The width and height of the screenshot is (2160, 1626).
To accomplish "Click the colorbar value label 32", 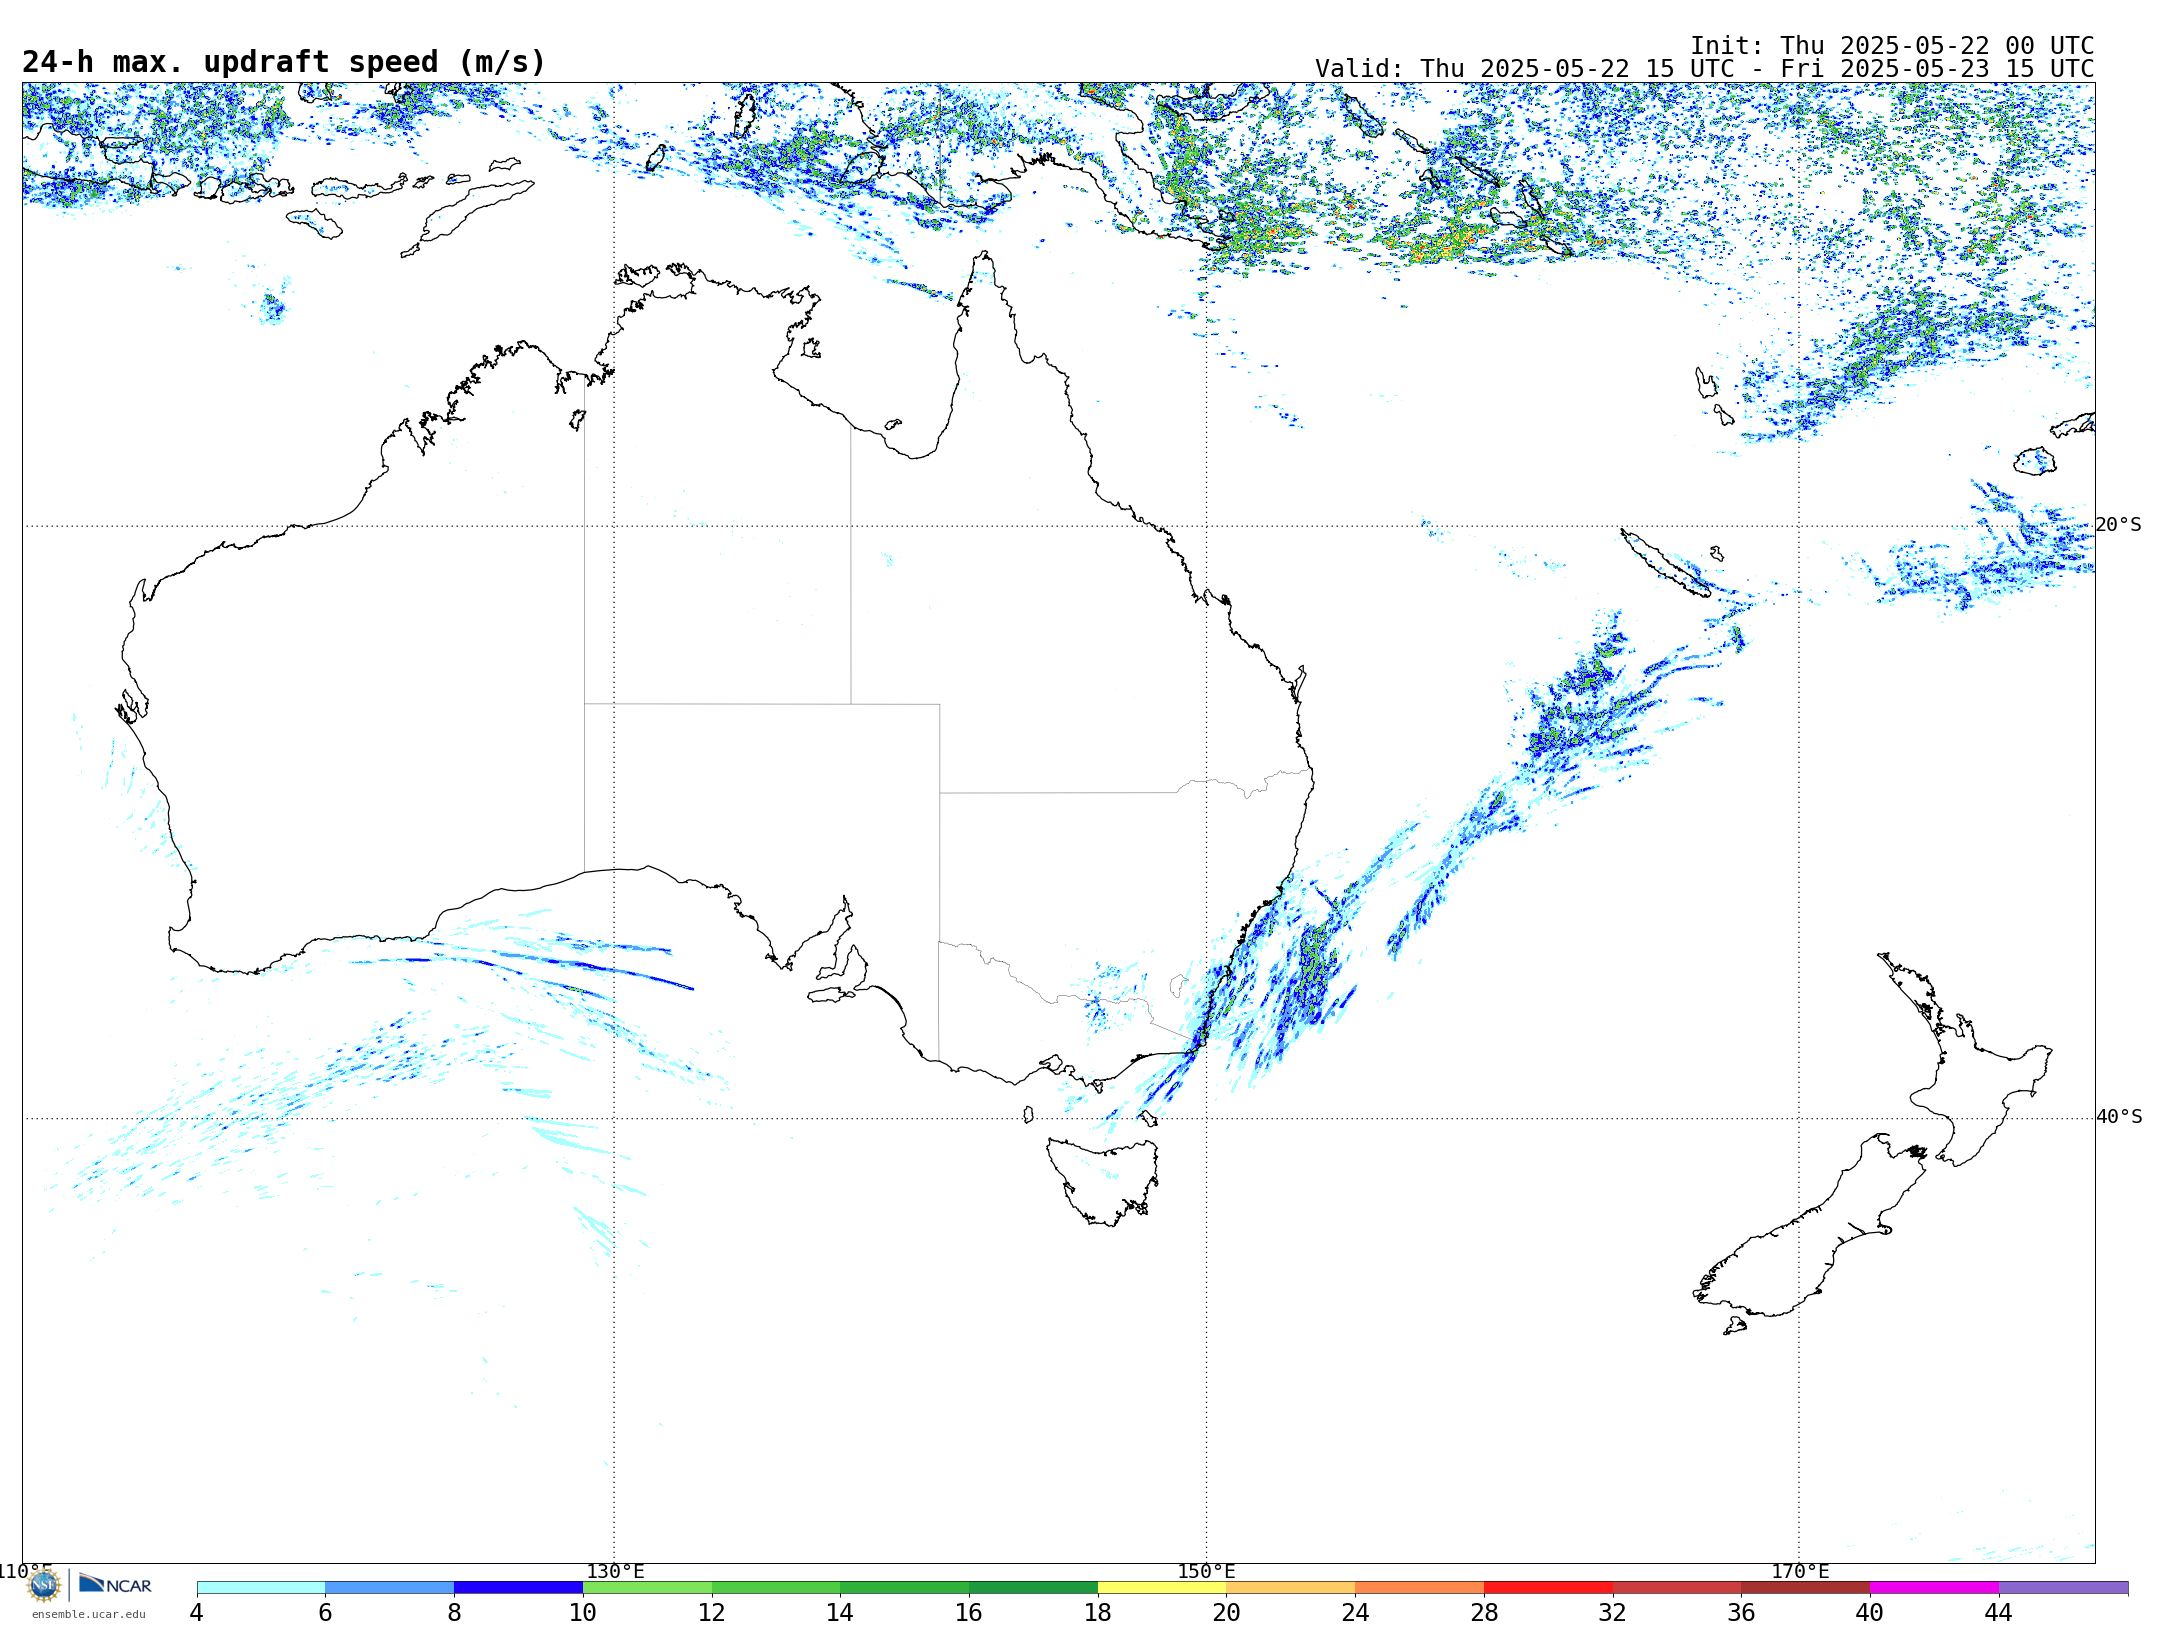I will 1613,1613.
